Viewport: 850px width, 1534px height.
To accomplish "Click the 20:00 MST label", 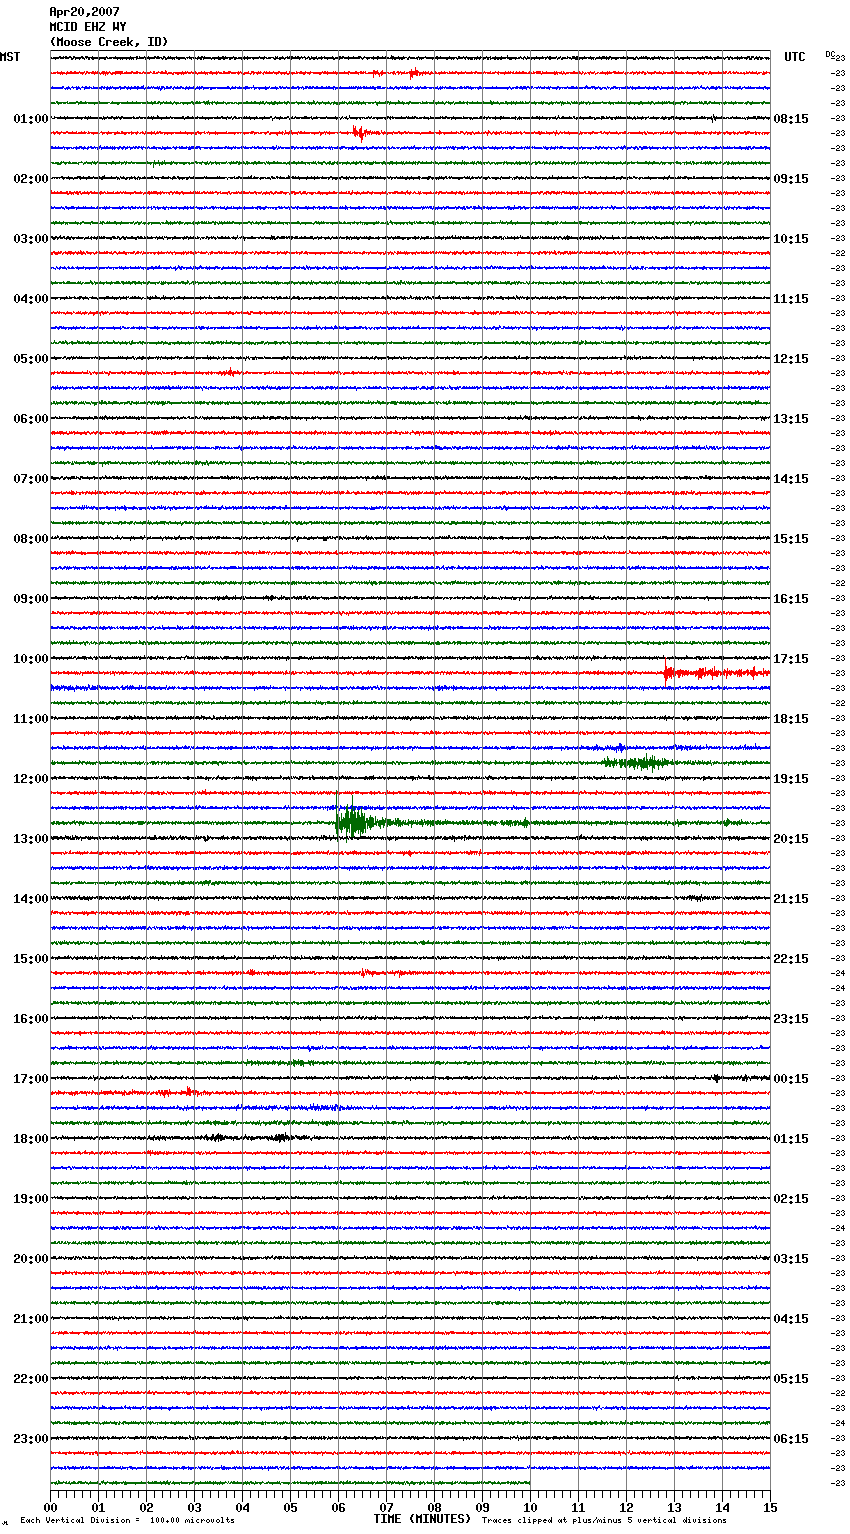I will point(31,1259).
